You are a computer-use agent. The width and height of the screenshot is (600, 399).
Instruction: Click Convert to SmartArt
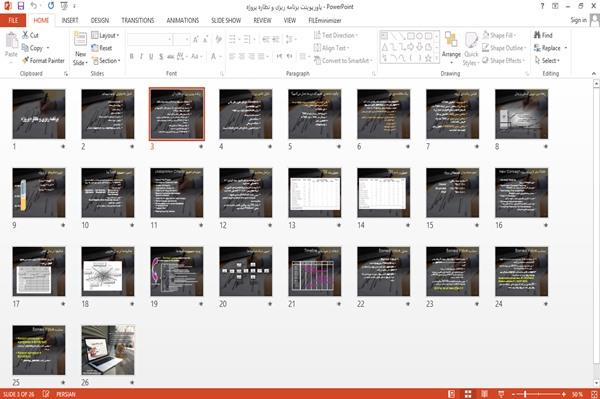coord(342,60)
